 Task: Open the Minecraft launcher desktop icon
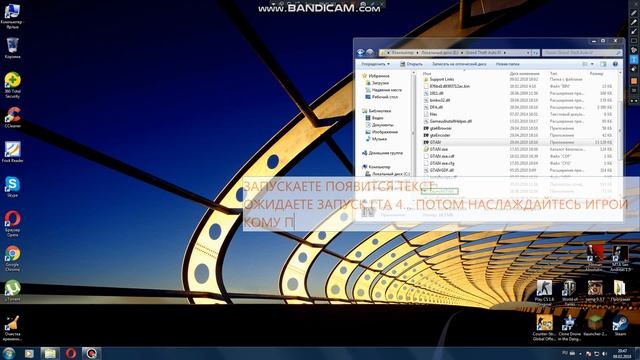click(x=595, y=325)
